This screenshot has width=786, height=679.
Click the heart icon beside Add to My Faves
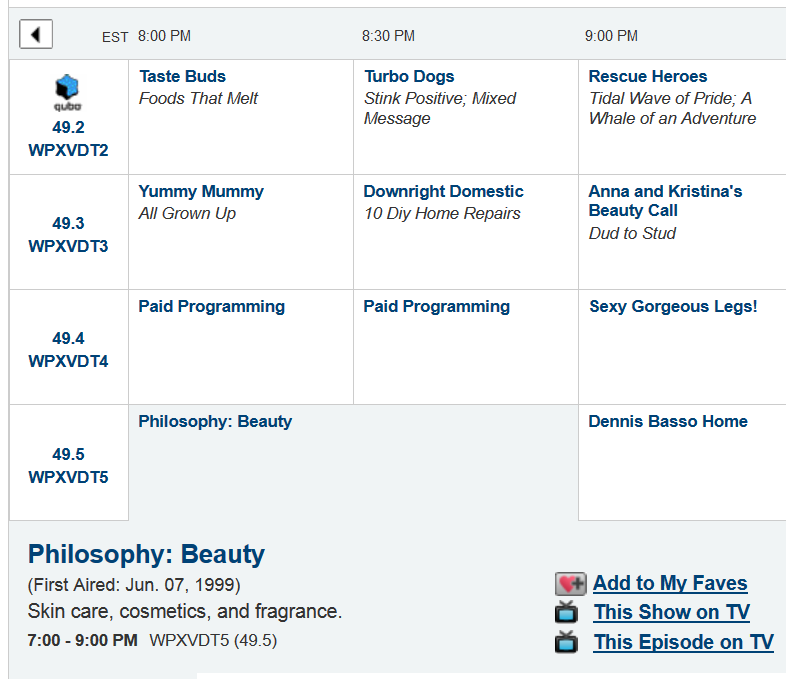[570, 584]
